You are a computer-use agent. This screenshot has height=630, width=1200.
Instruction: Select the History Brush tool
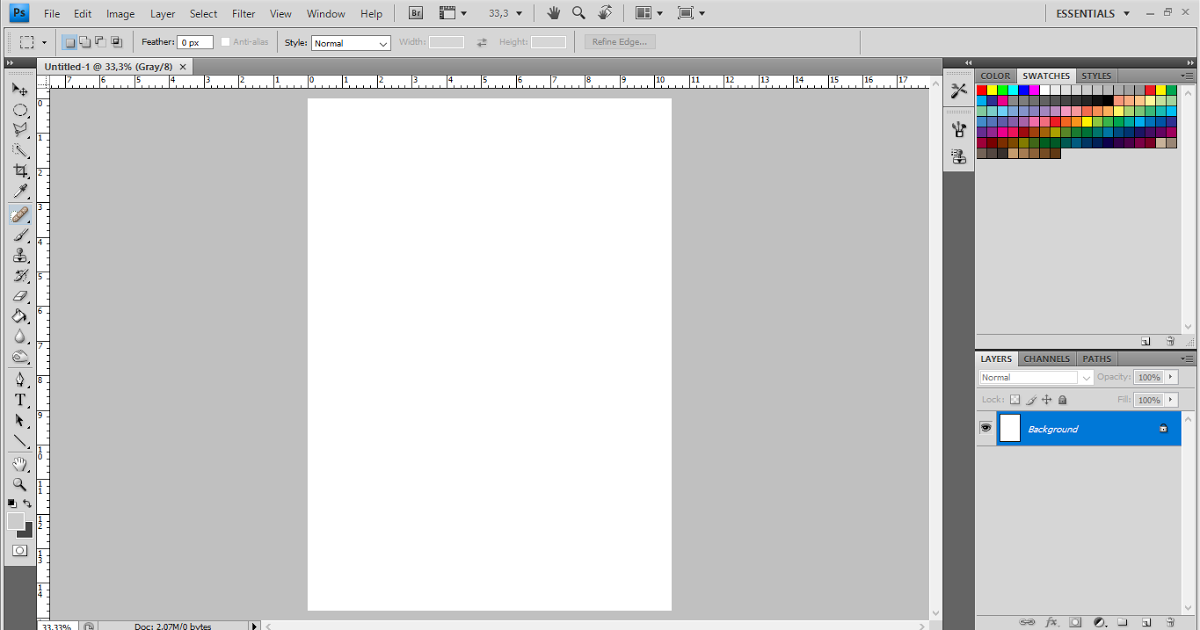(x=19, y=276)
